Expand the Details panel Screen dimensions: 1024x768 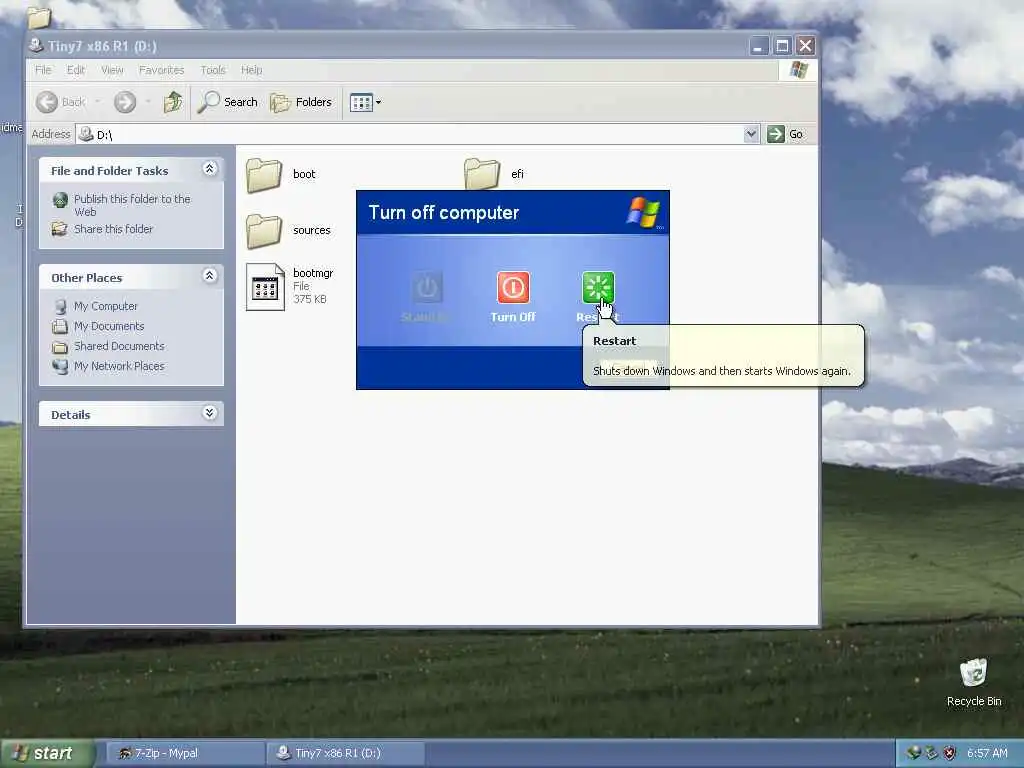210,413
